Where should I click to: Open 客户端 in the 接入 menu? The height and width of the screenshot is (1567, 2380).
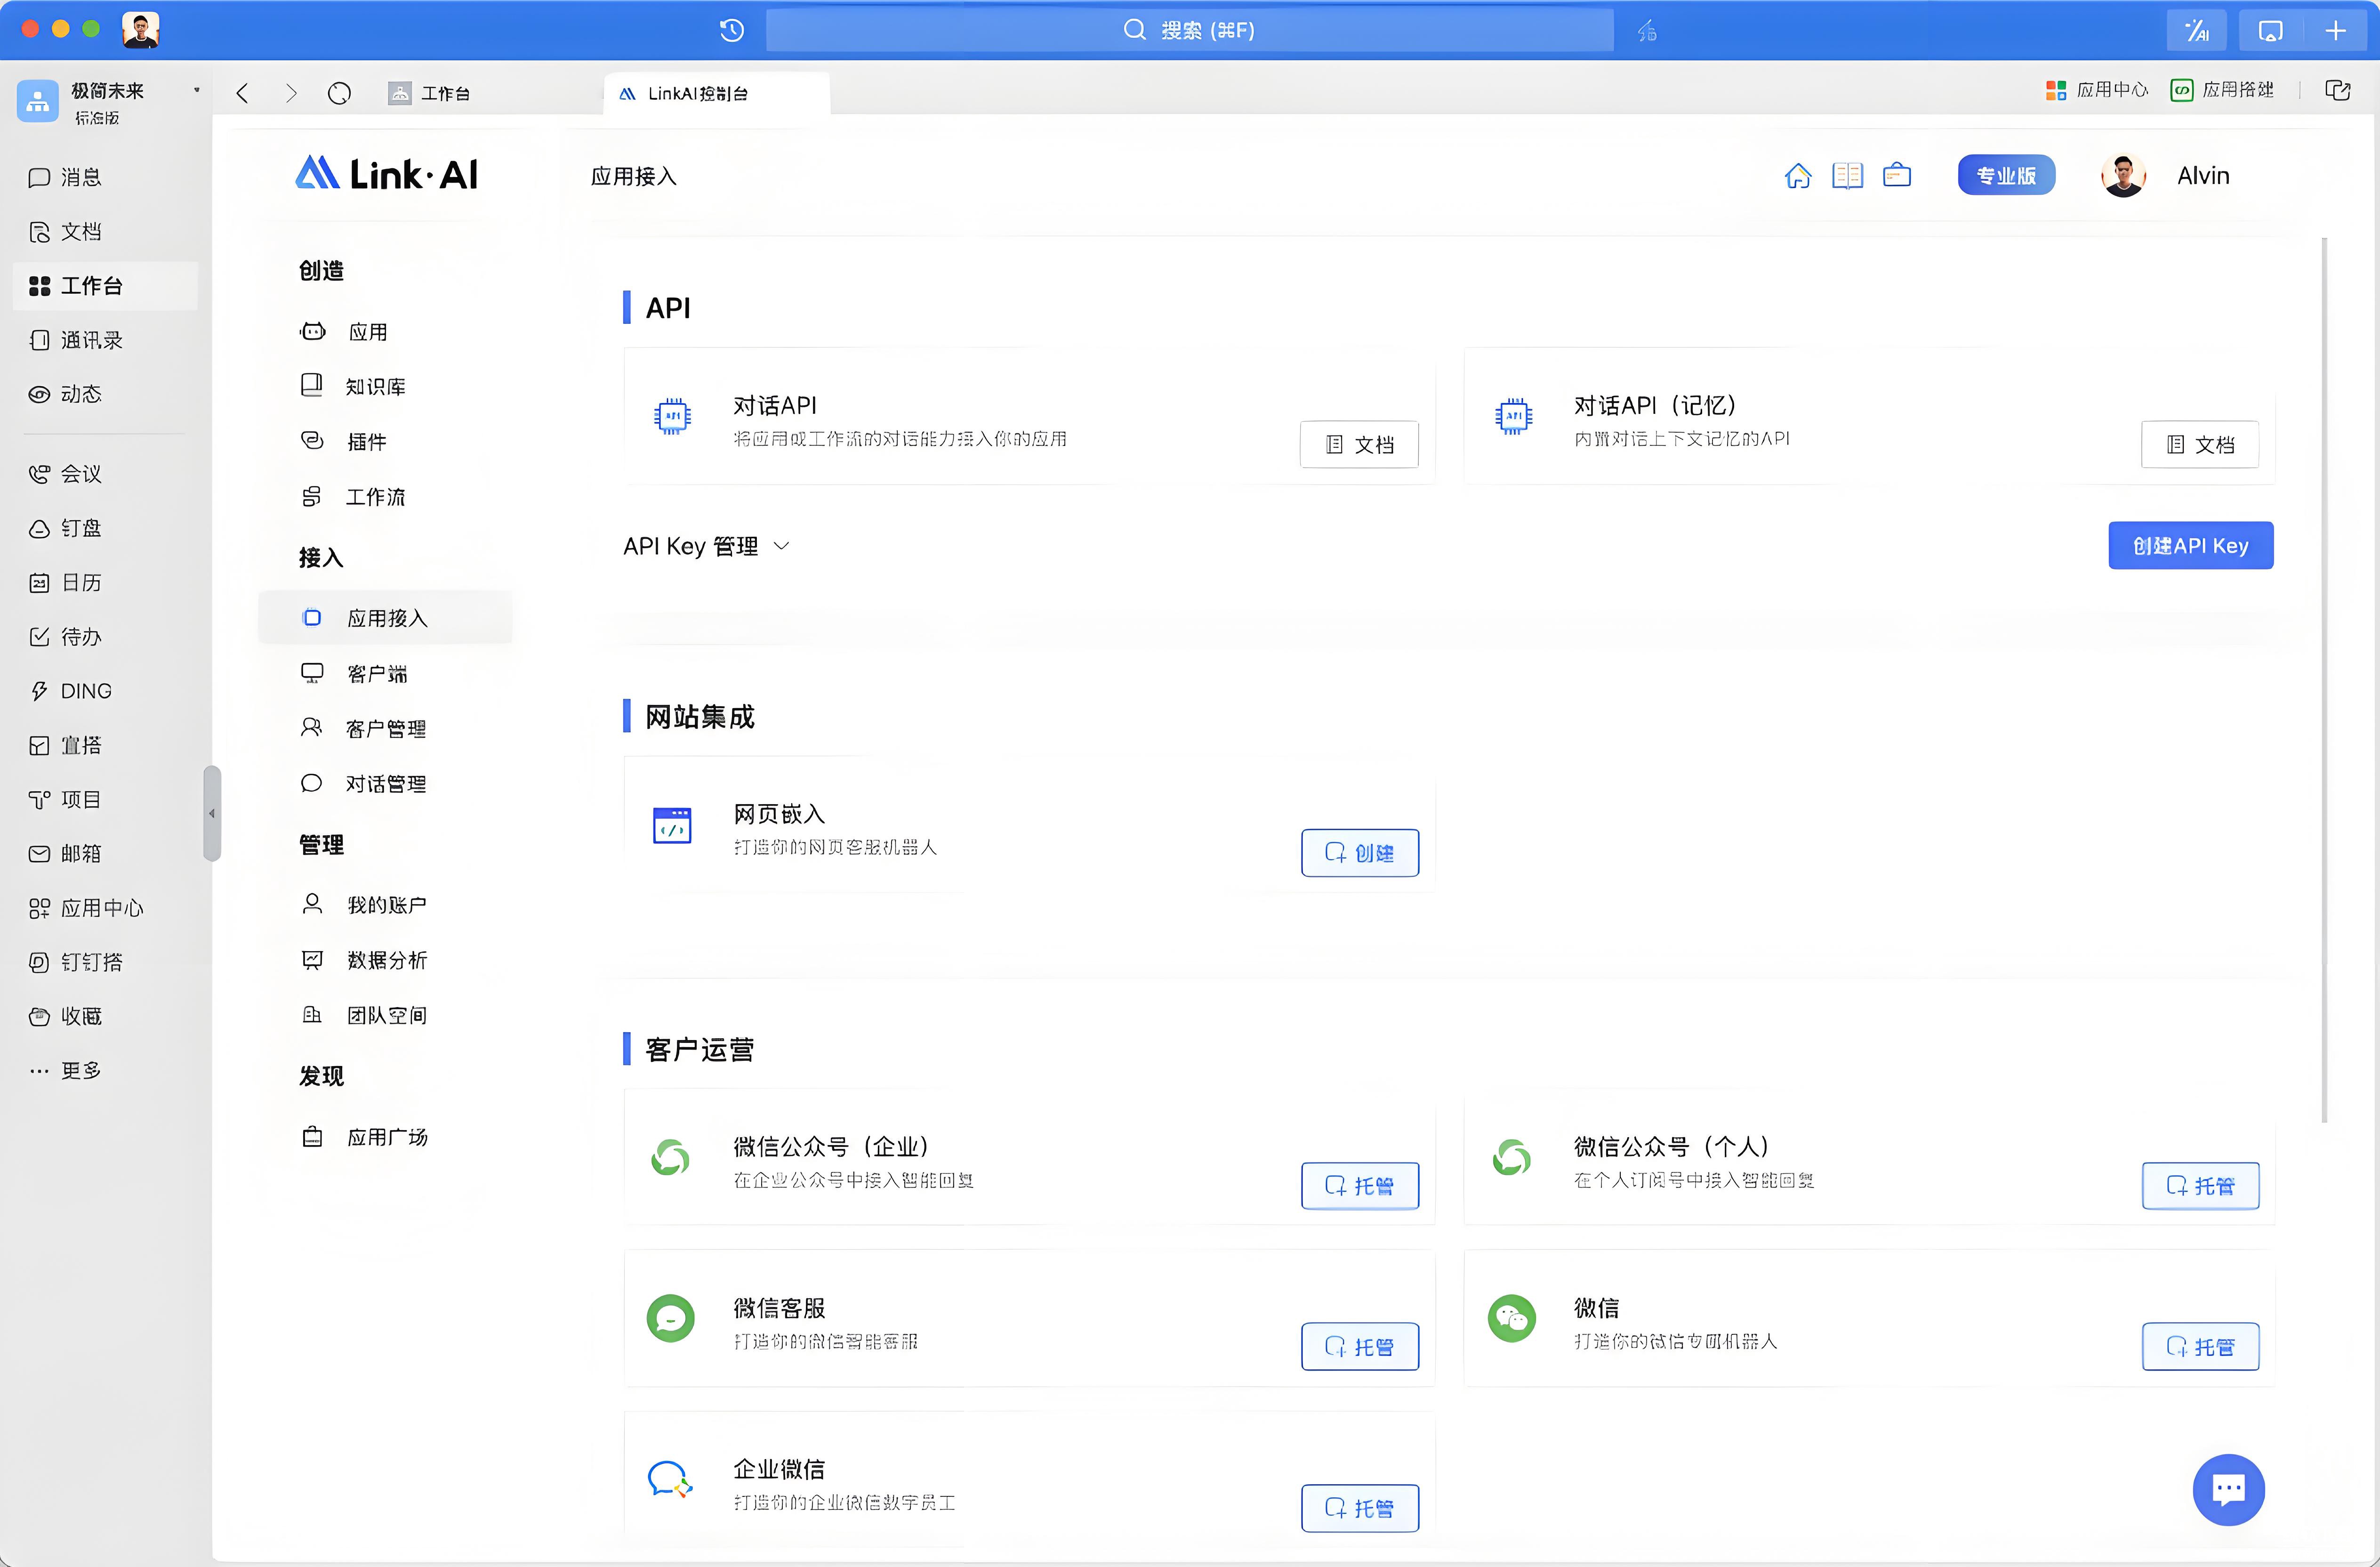point(354,673)
